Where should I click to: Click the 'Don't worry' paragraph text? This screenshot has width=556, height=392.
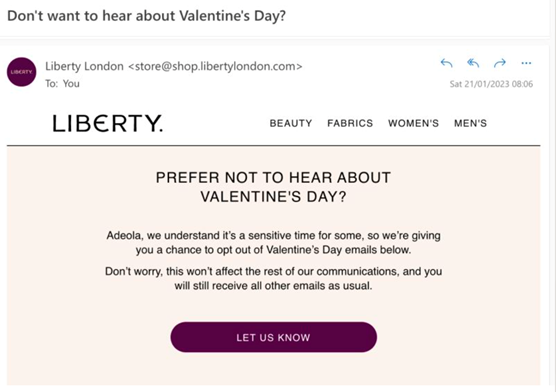(x=273, y=278)
